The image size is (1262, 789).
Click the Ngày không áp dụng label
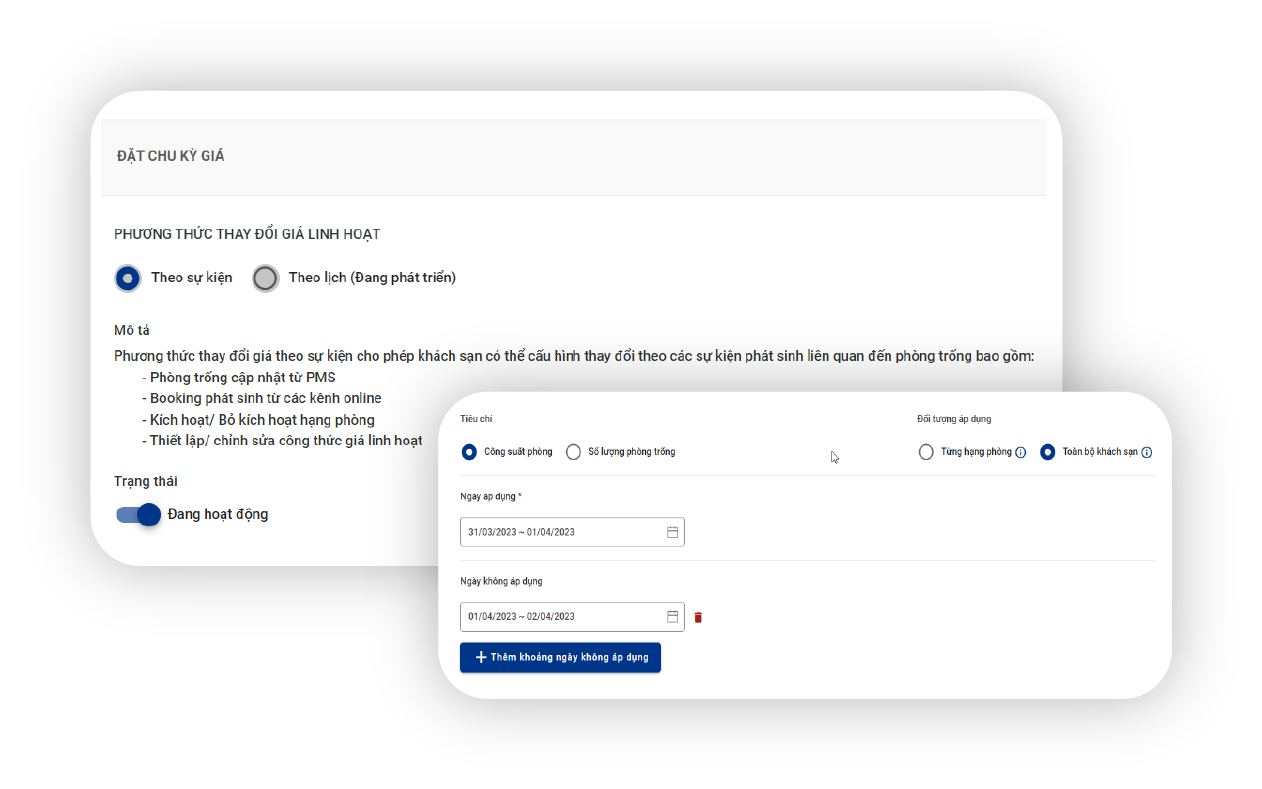[501, 581]
